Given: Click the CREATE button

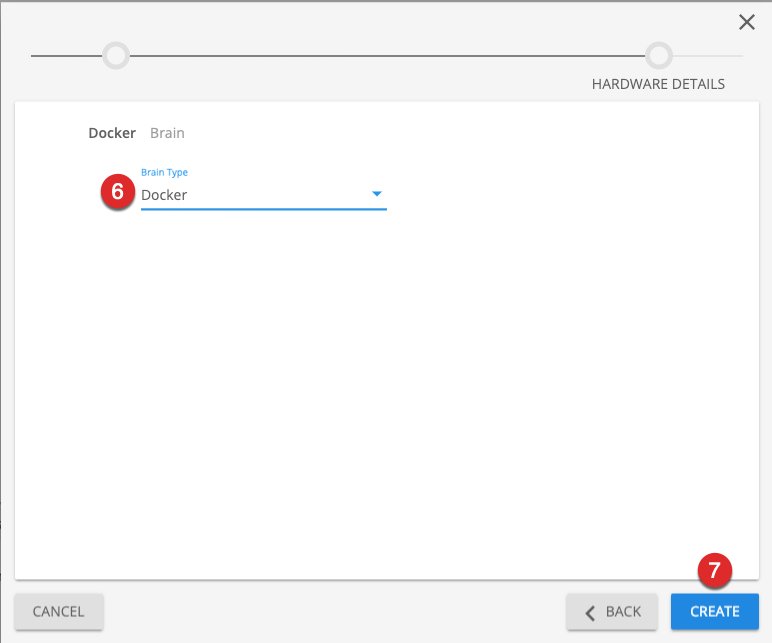Looking at the screenshot, I should pos(714,611).
